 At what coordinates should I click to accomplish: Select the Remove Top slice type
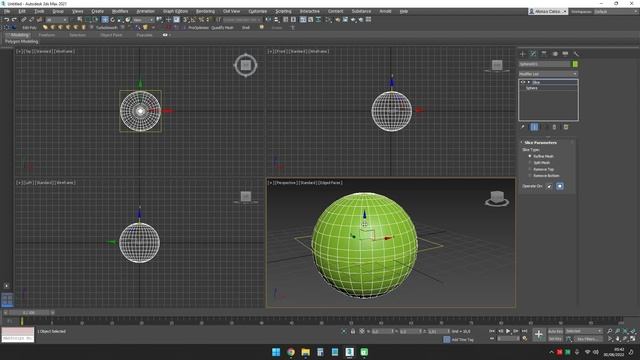click(530, 169)
